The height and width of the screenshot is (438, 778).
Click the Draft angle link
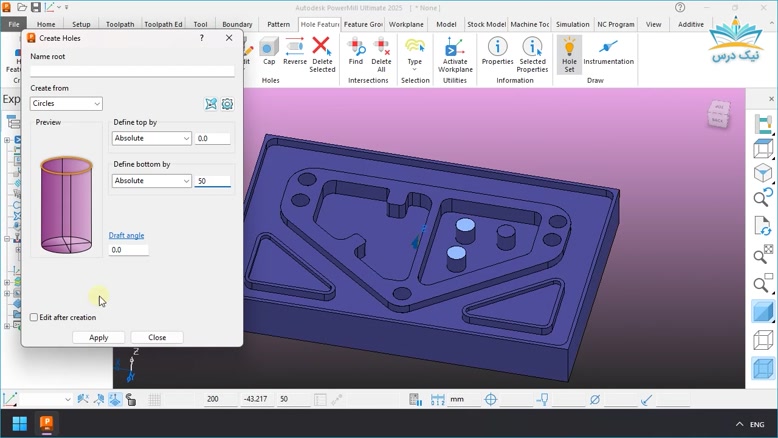point(126,236)
